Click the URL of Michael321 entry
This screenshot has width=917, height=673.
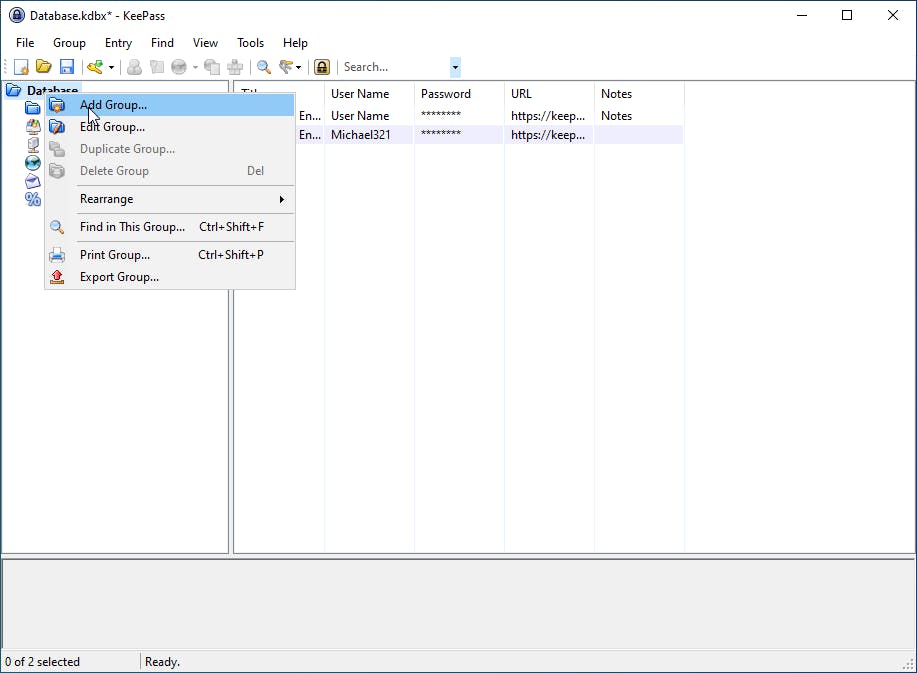[x=548, y=134]
